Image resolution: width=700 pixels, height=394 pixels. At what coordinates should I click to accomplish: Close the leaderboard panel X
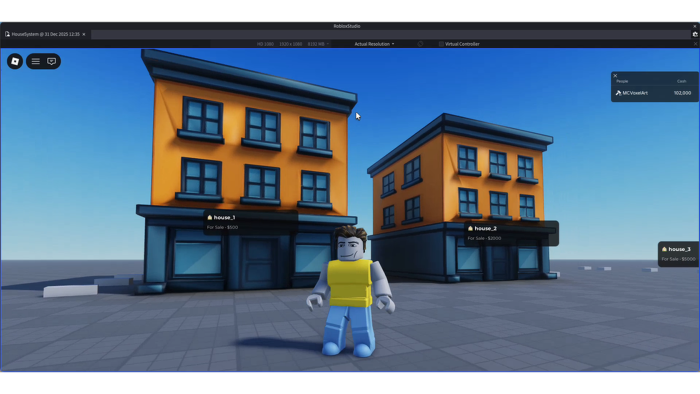615,75
